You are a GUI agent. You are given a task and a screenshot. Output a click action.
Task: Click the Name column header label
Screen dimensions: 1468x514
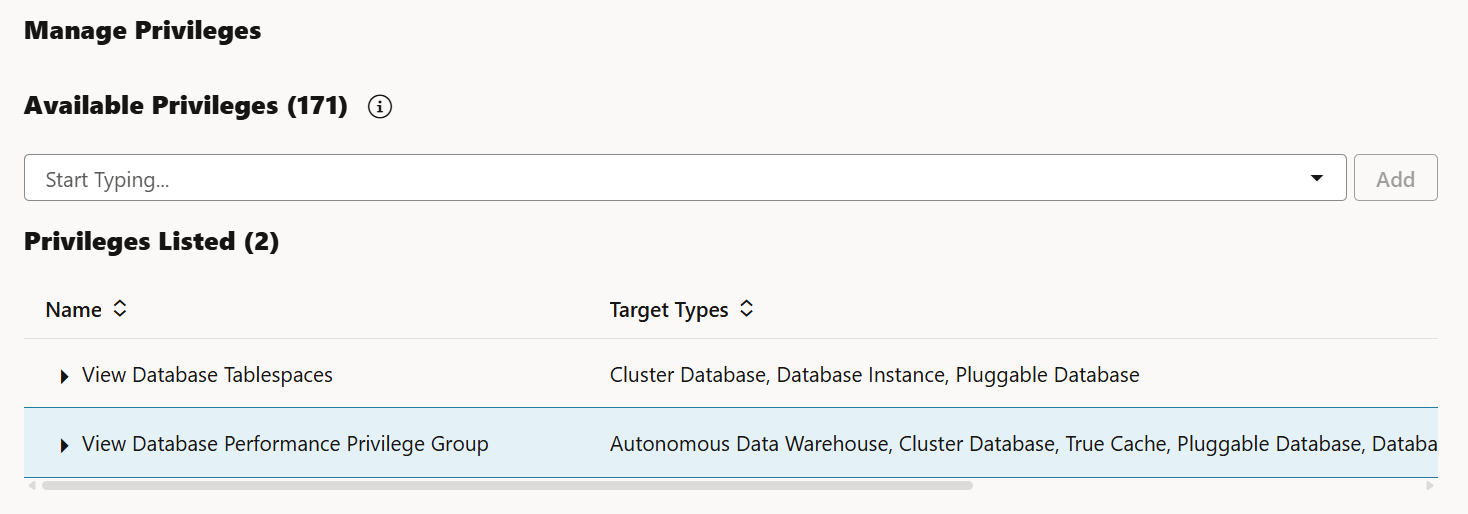click(x=73, y=310)
